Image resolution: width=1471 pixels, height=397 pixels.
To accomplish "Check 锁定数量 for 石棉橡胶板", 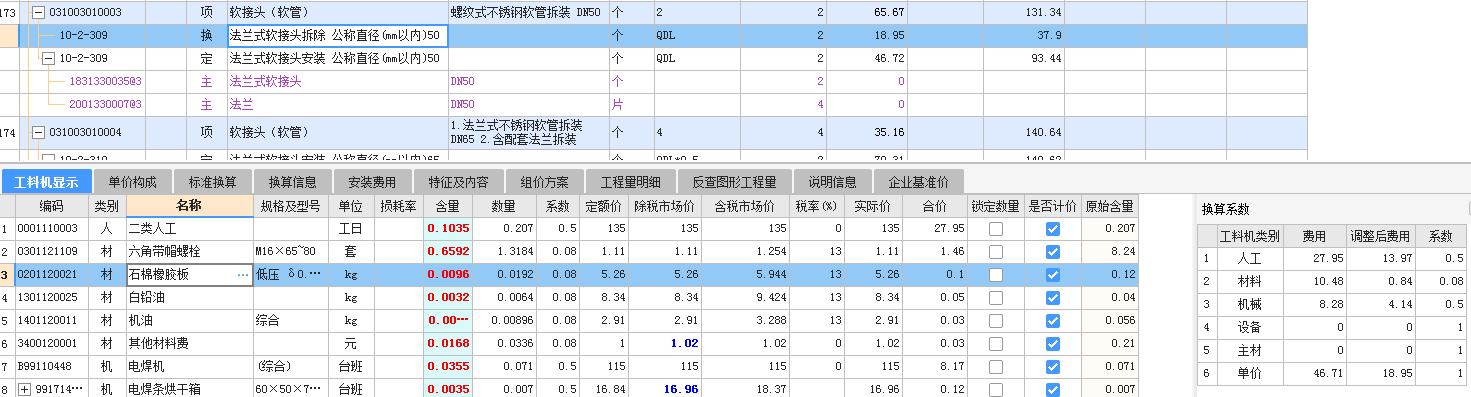I will click(x=995, y=274).
